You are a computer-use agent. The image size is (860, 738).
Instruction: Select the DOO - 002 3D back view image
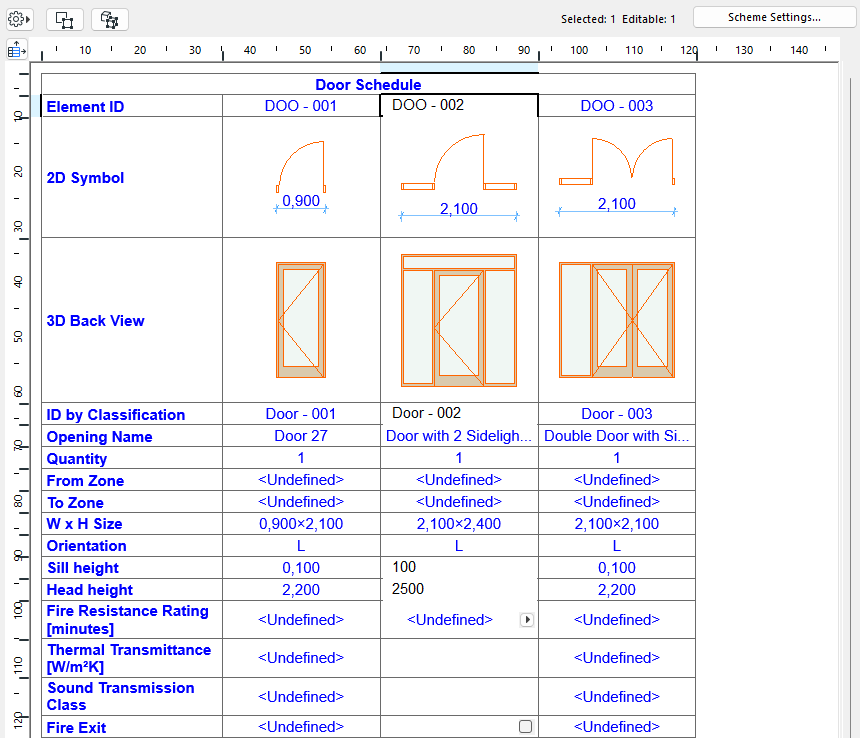(x=459, y=320)
